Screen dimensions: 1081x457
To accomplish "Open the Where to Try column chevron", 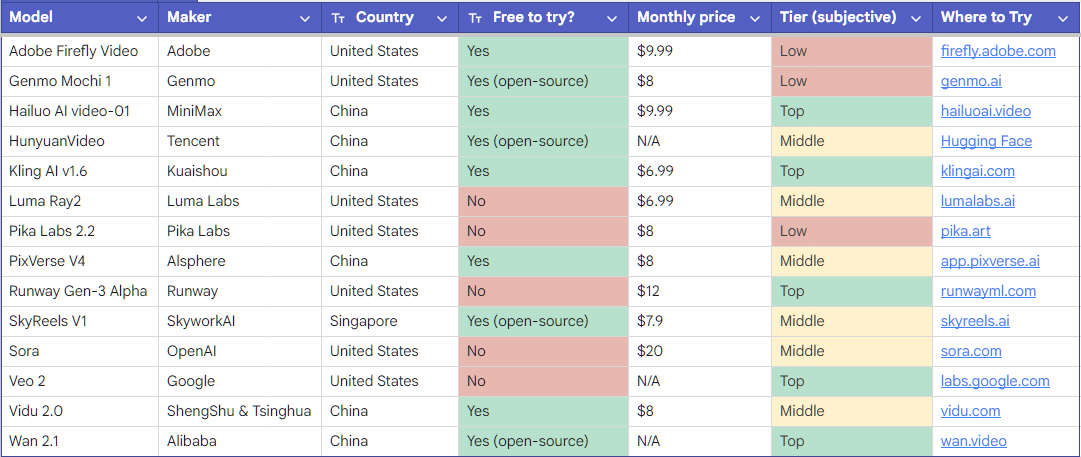I will click(1062, 19).
